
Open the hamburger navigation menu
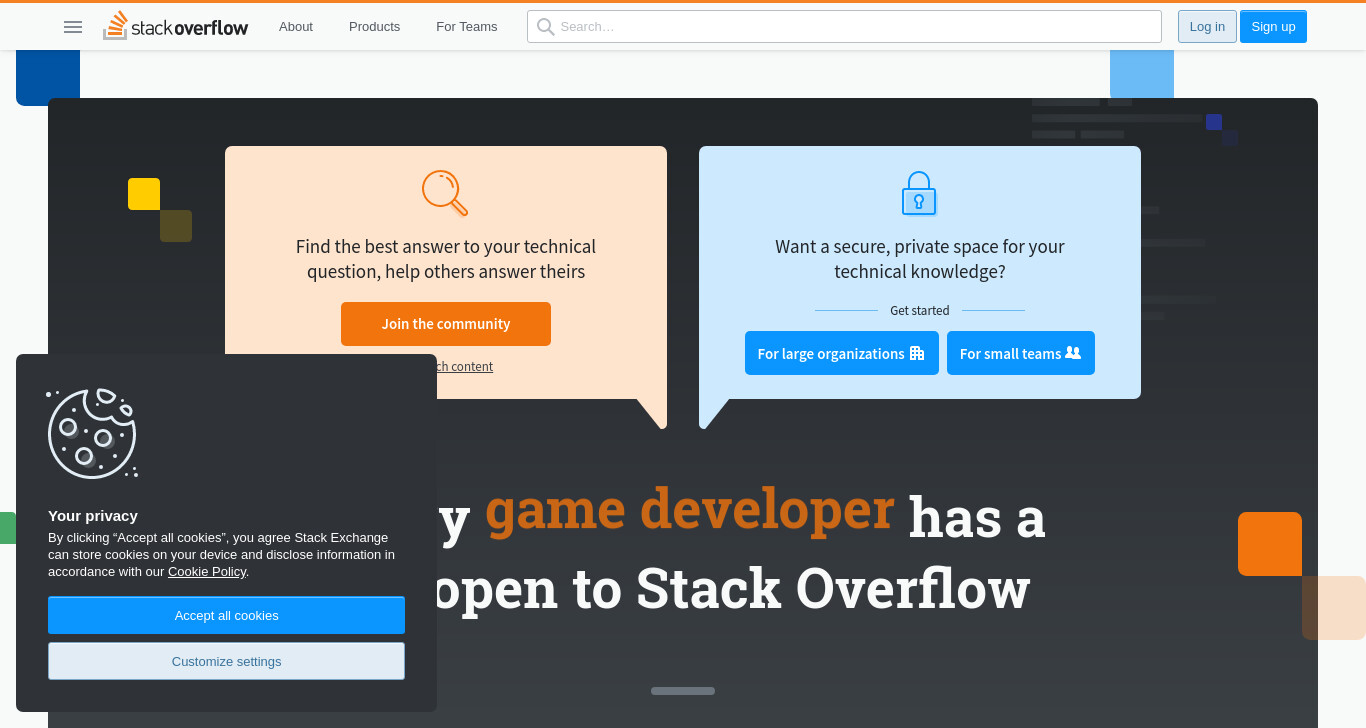(73, 27)
